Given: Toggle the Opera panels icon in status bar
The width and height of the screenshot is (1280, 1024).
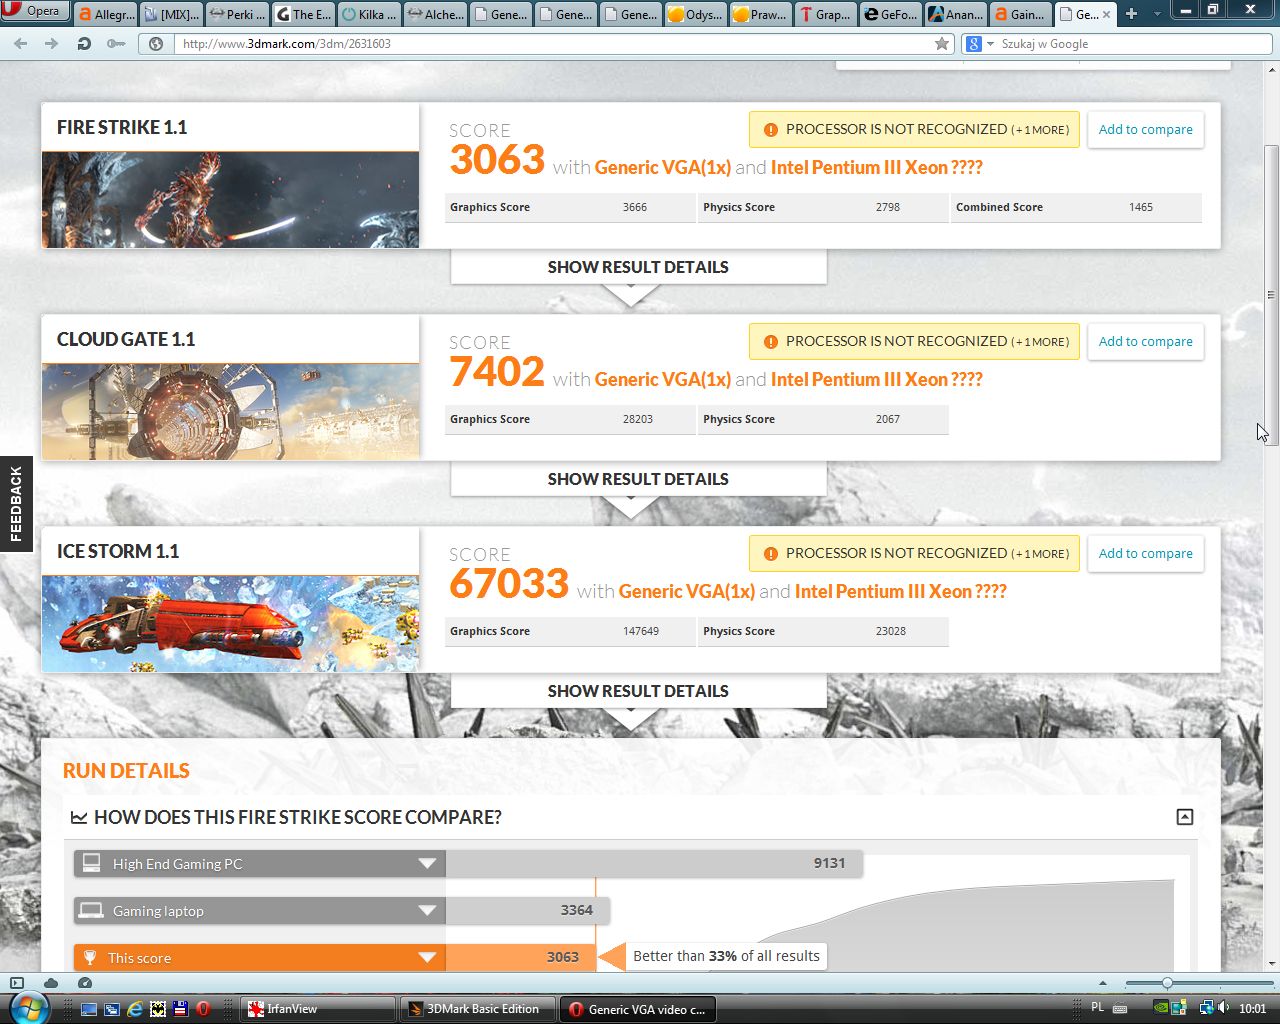Looking at the screenshot, I should [x=16, y=983].
